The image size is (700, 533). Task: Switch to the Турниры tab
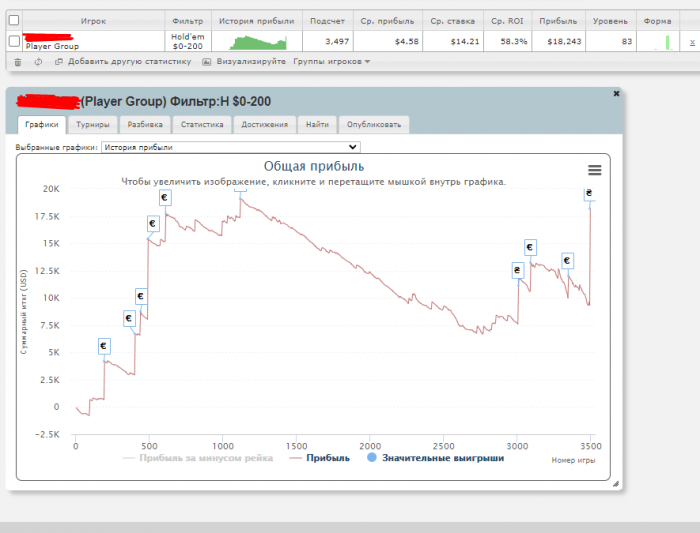(x=93, y=125)
